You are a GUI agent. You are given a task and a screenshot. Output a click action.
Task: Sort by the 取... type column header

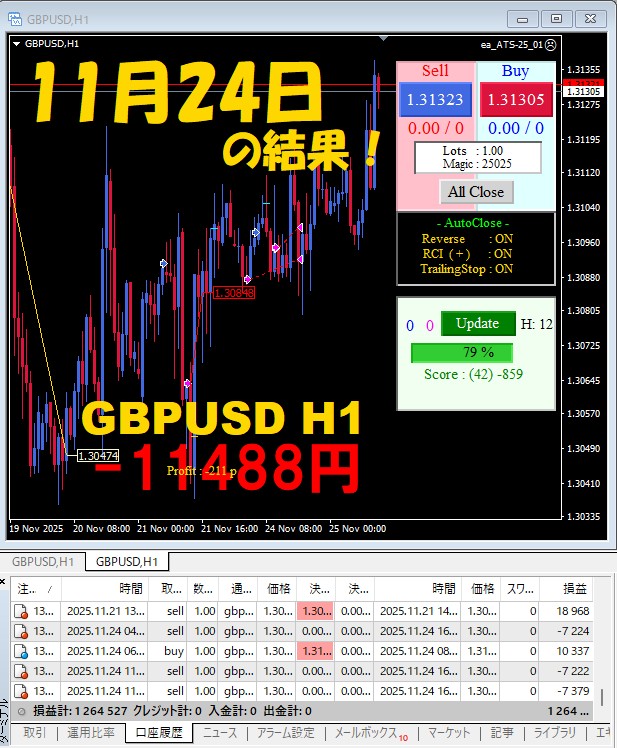click(x=168, y=589)
